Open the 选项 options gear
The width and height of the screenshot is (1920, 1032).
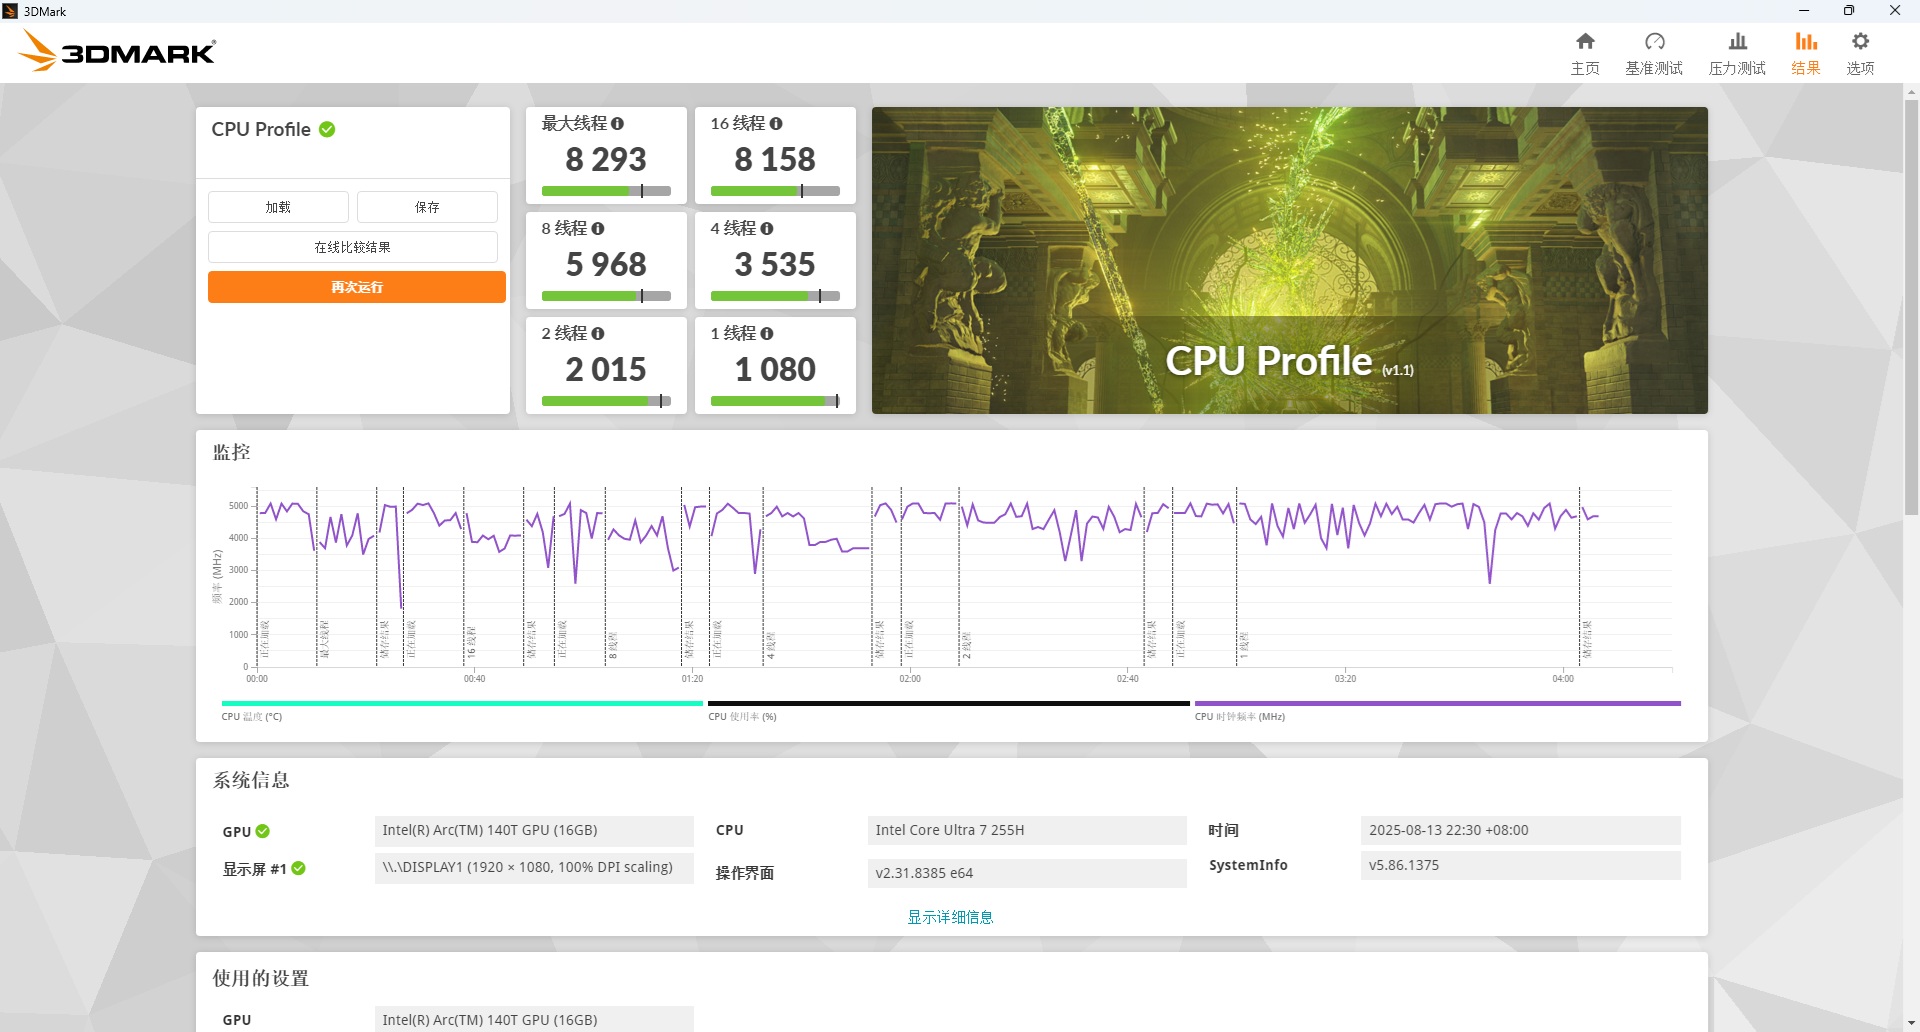(x=1860, y=53)
